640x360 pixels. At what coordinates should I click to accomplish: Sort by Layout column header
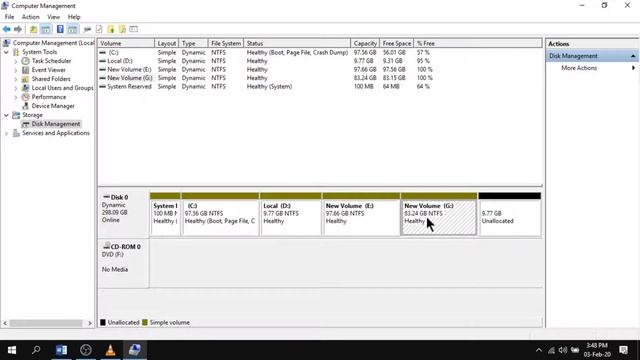click(x=167, y=43)
